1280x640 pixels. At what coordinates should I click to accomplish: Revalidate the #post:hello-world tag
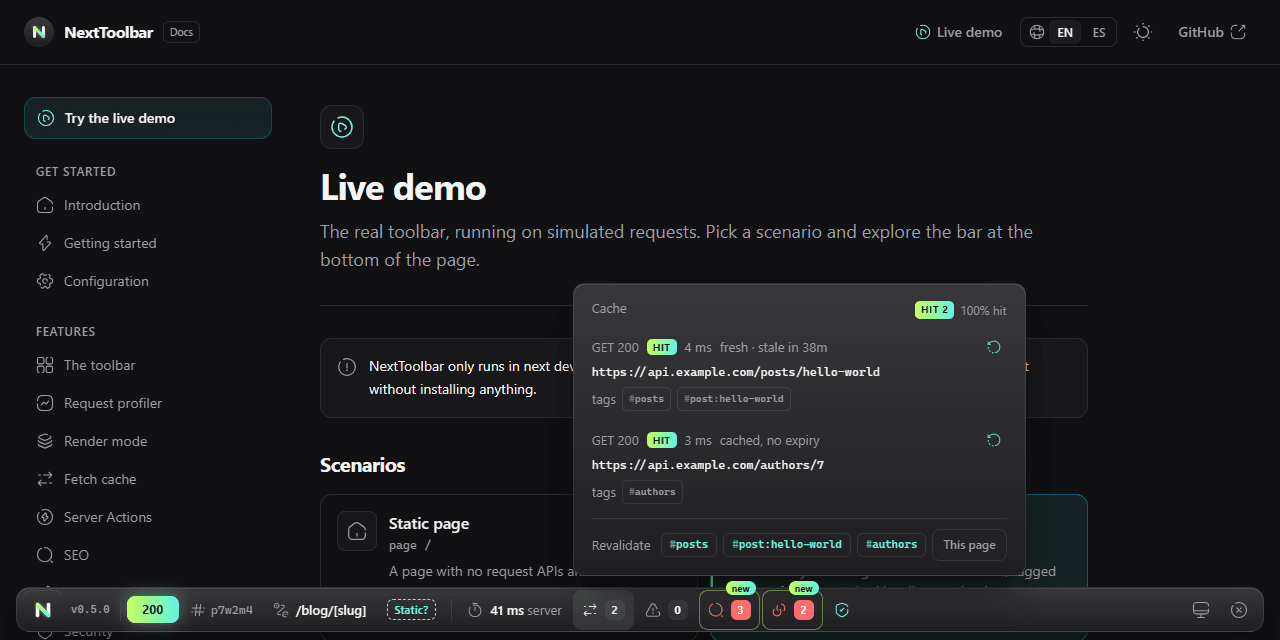tap(787, 545)
